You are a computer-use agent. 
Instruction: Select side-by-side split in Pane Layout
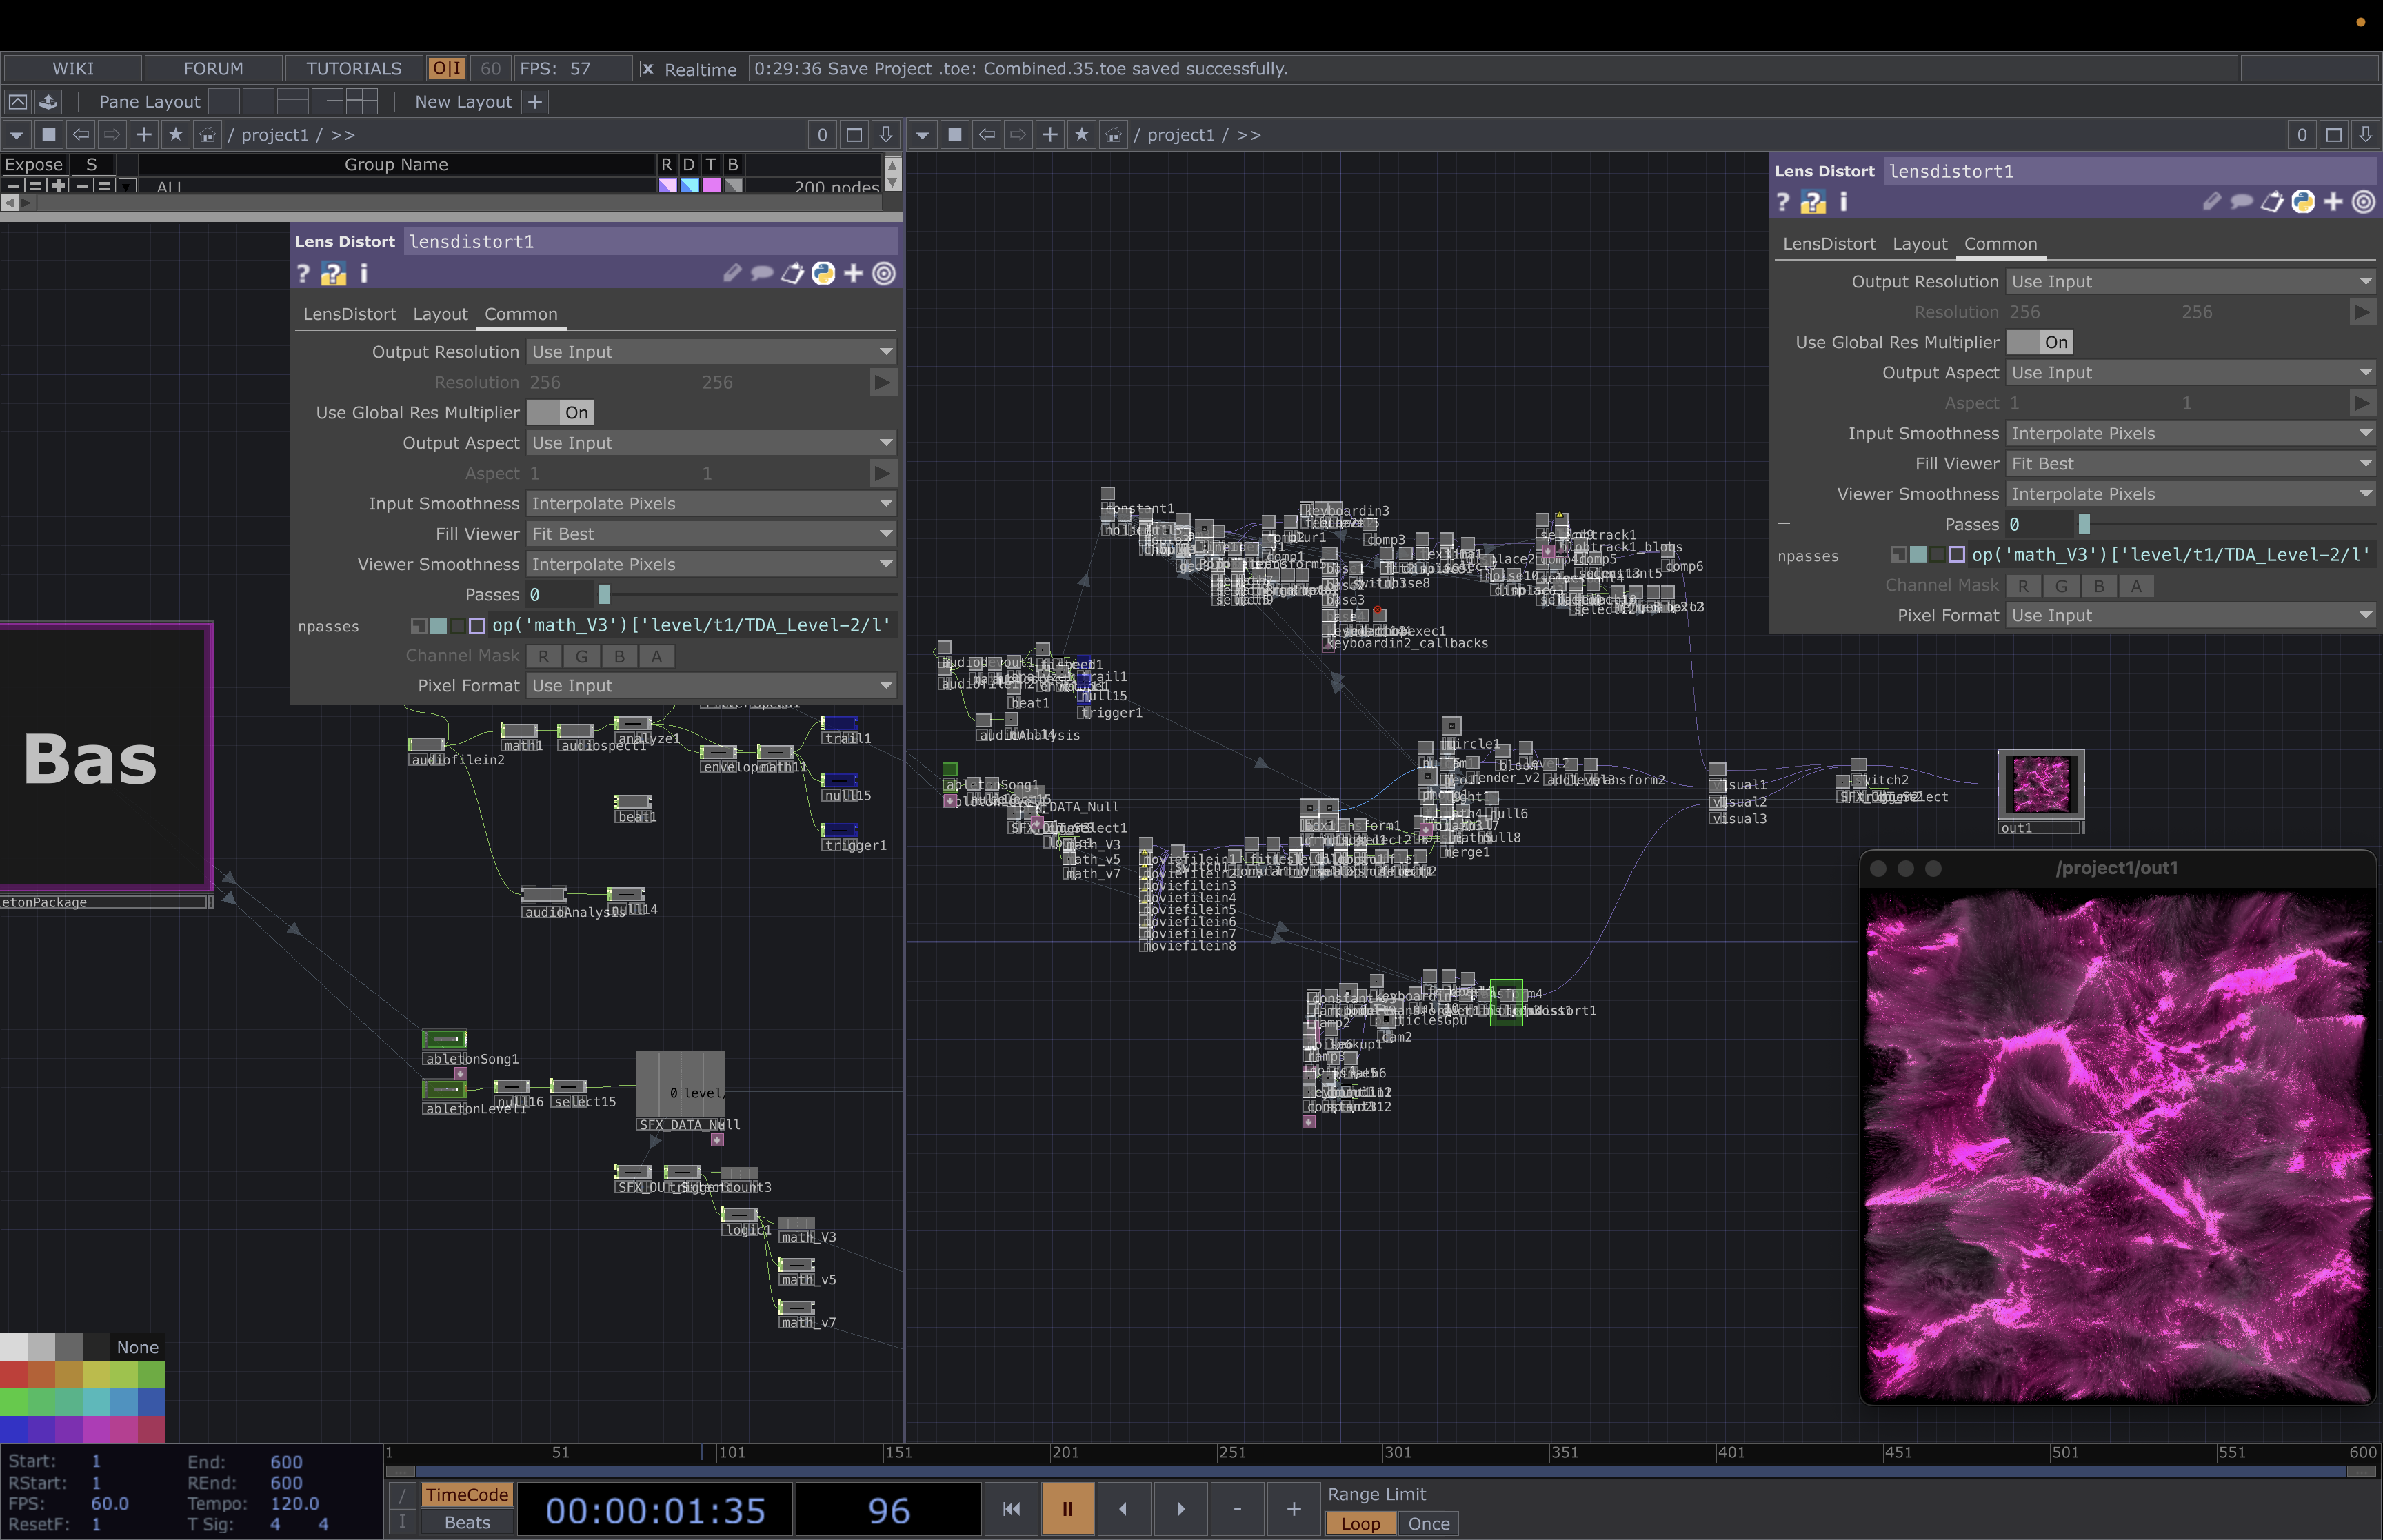coord(258,101)
